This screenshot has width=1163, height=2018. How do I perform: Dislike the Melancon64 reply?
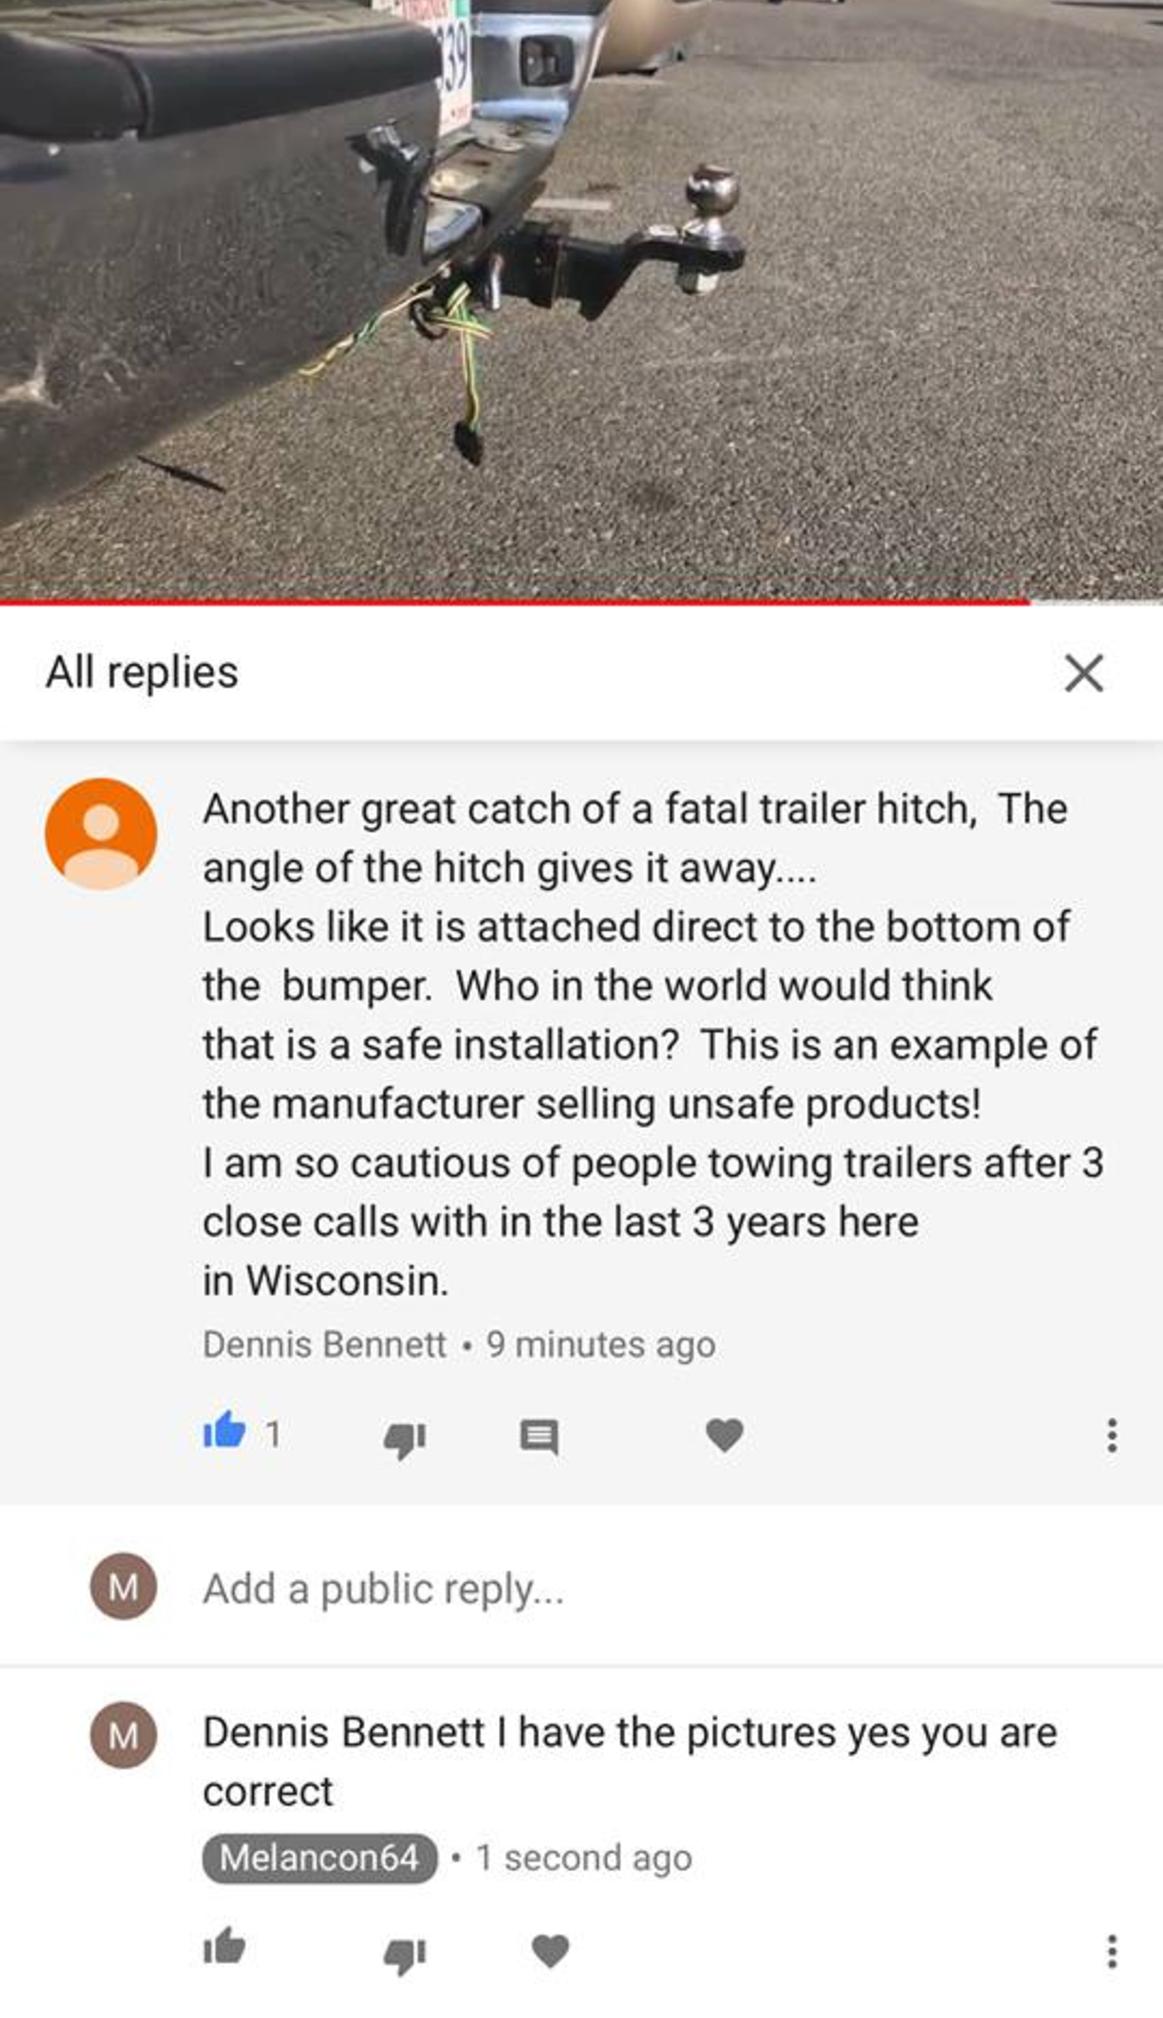click(405, 1954)
